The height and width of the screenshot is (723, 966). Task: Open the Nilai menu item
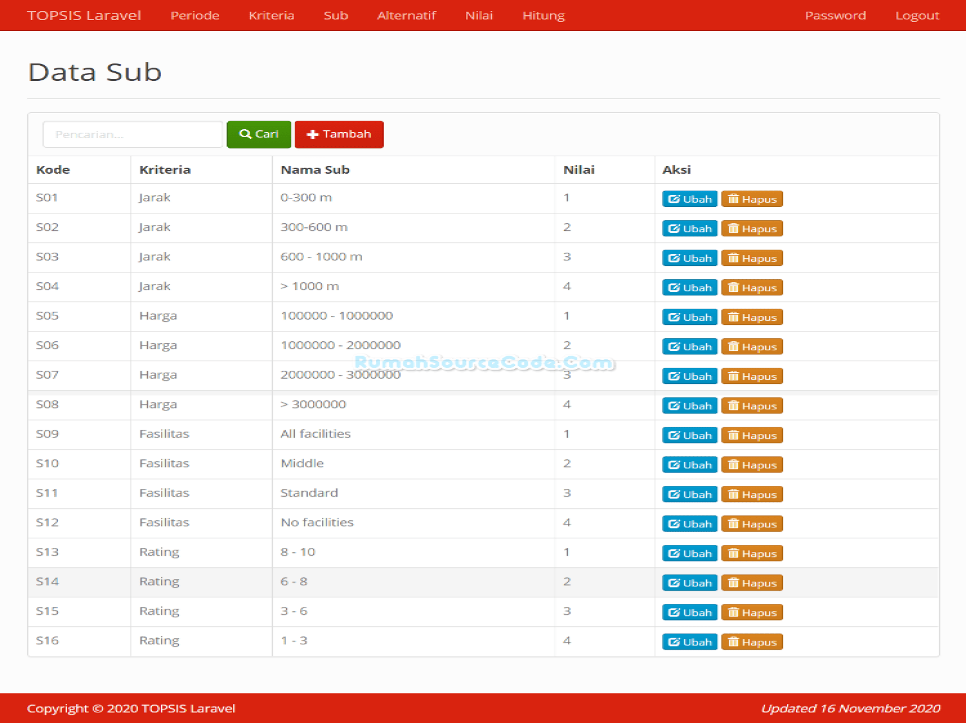[x=479, y=15]
